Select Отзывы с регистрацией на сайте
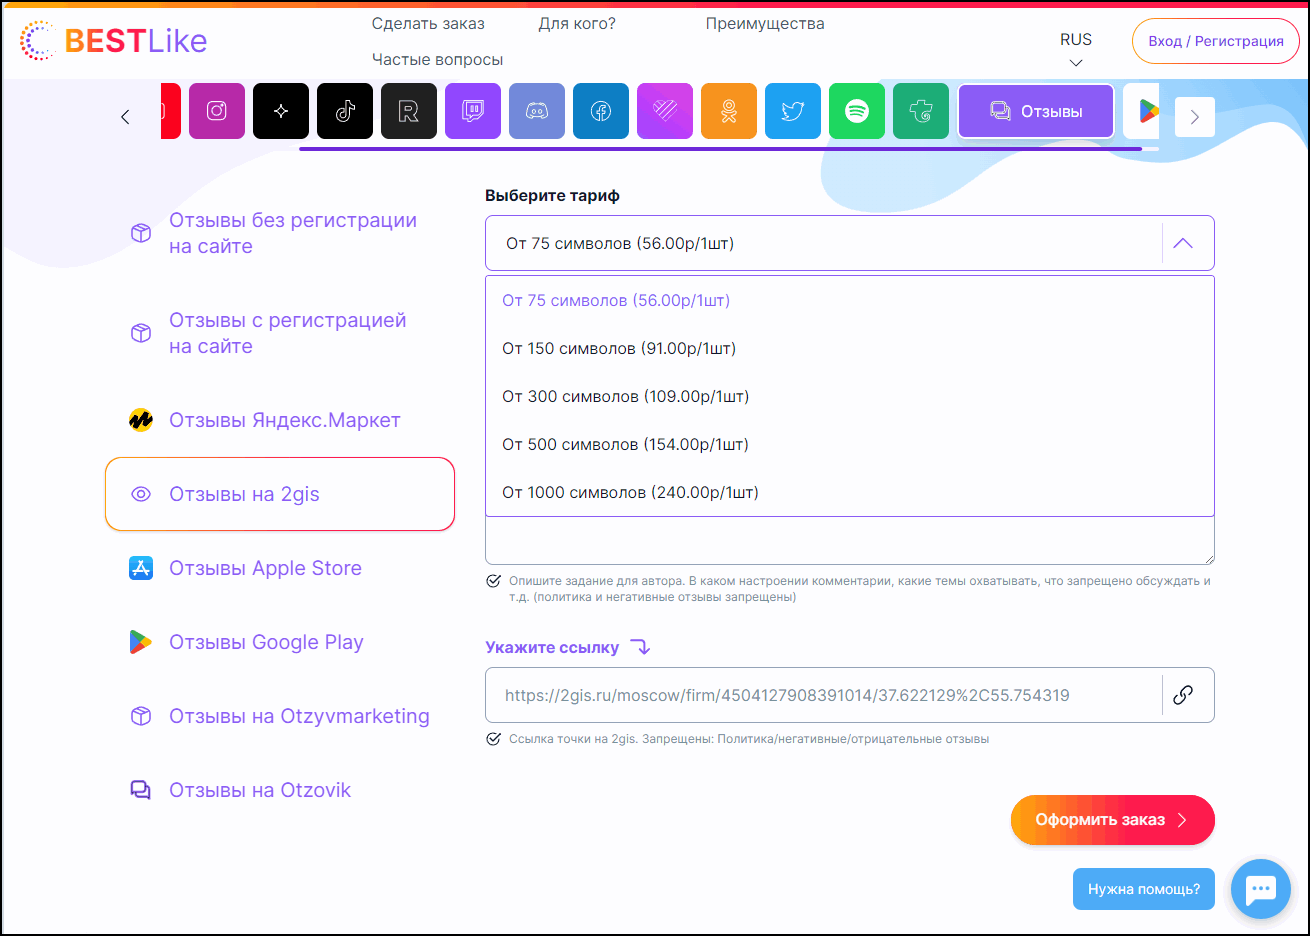The width and height of the screenshot is (1310, 936). (280, 333)
